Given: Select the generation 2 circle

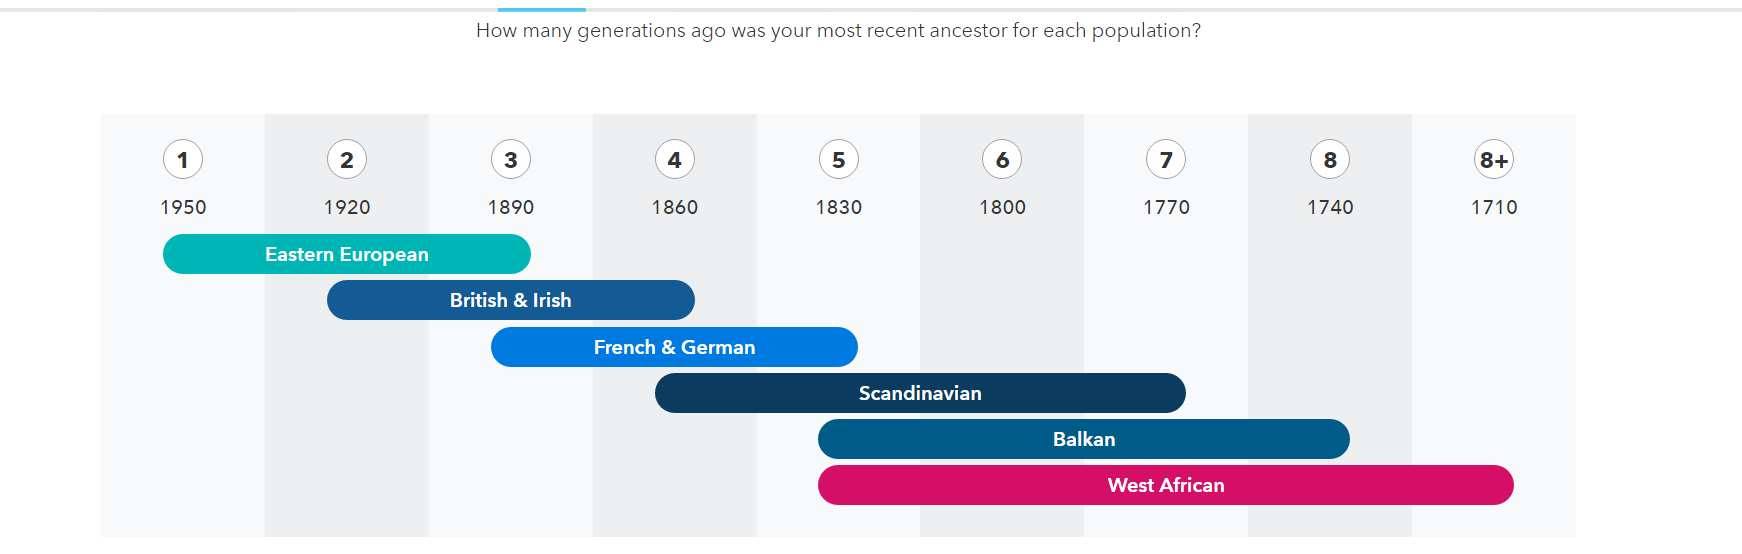Looking at the screenshot, I should coord(347,160).
